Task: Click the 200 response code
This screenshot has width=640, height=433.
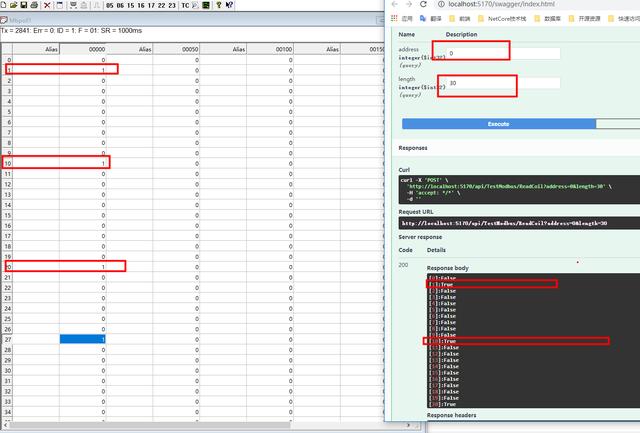Action: pos(403,265)
